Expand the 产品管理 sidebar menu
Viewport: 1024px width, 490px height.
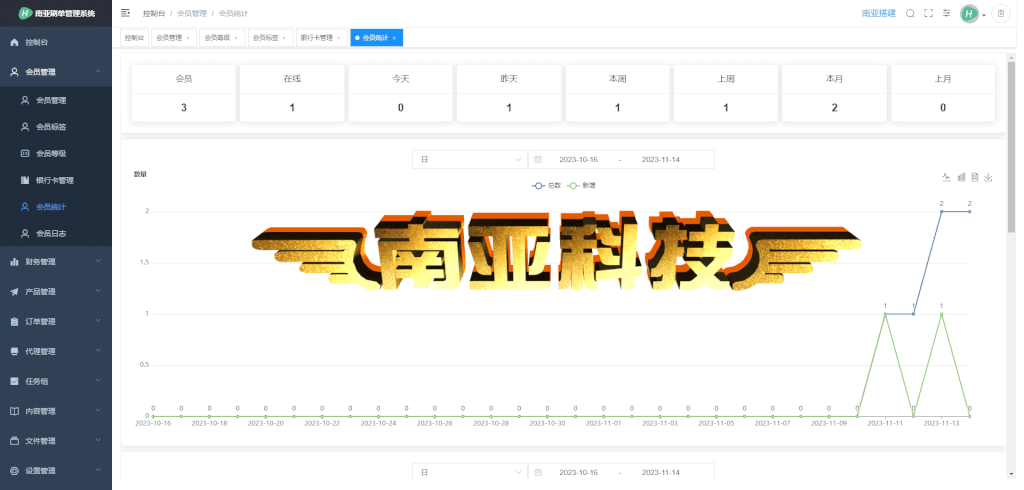[x=56, y=291]
